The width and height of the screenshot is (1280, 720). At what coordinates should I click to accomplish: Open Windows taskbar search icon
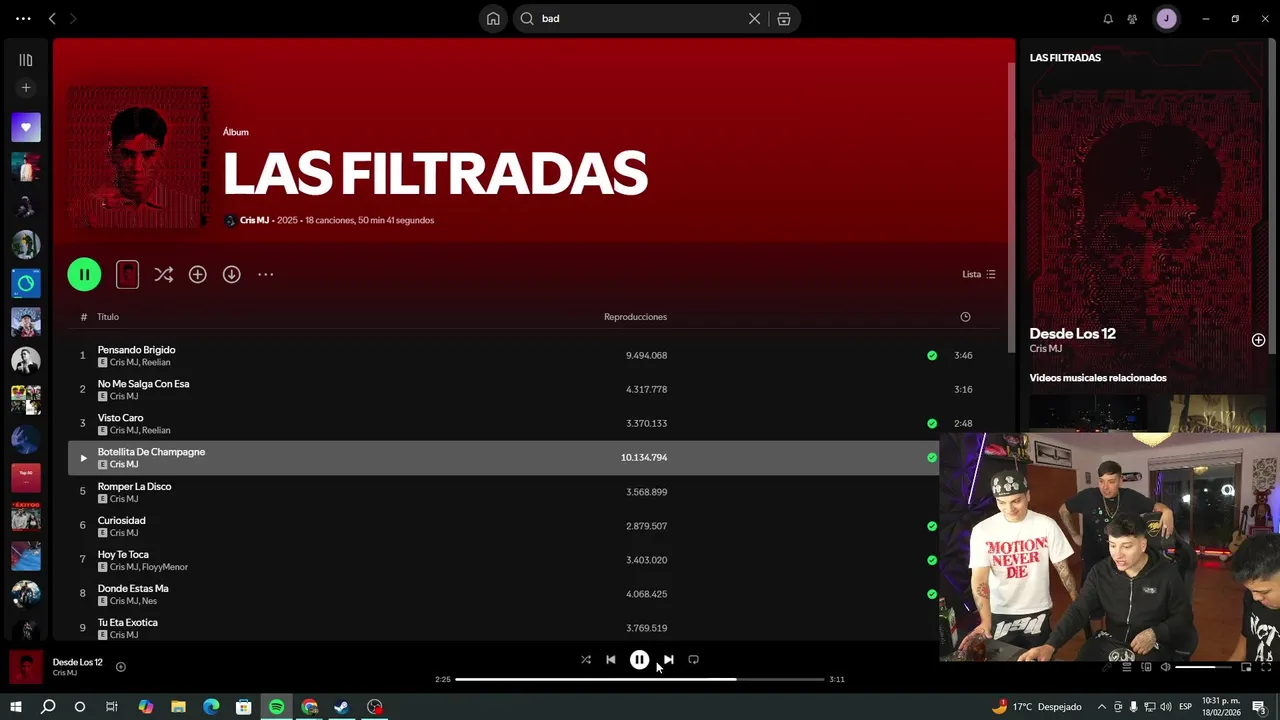point(47,707)
